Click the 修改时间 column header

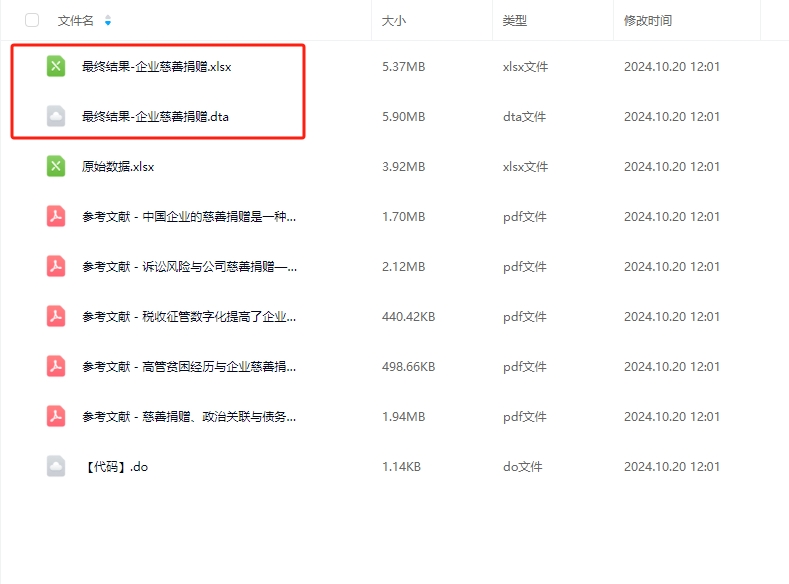tap(648, 21)
